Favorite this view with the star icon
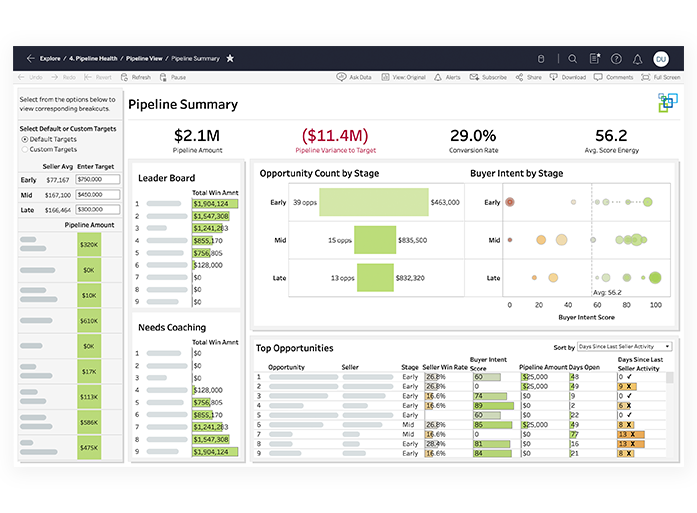The image size is (697, 513). (230, 59)
